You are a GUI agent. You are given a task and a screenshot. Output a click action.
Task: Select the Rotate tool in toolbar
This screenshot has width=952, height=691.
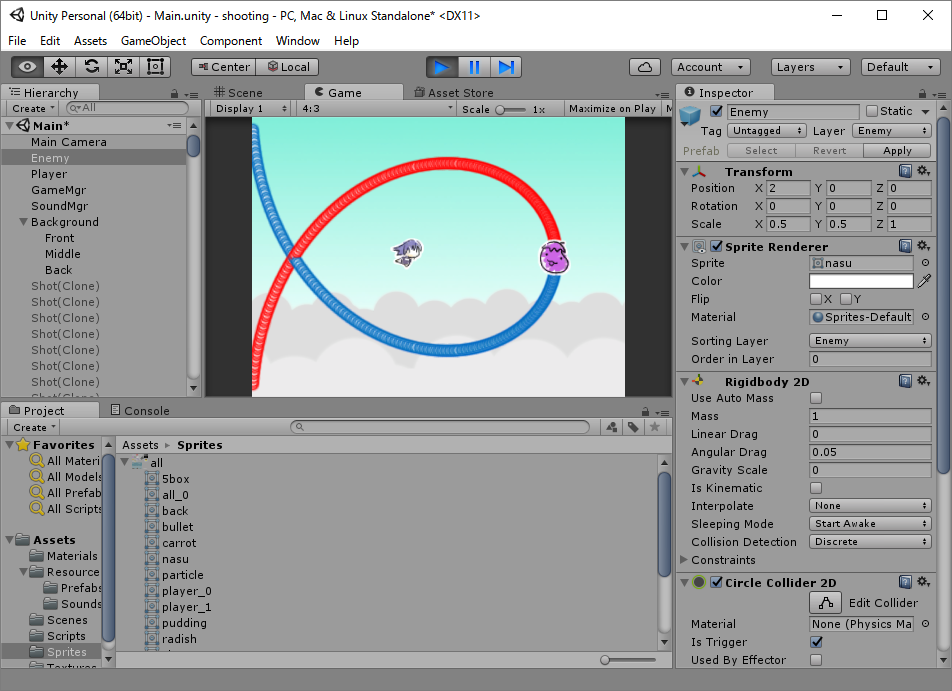pyautogui.click(x=92, y=67)
